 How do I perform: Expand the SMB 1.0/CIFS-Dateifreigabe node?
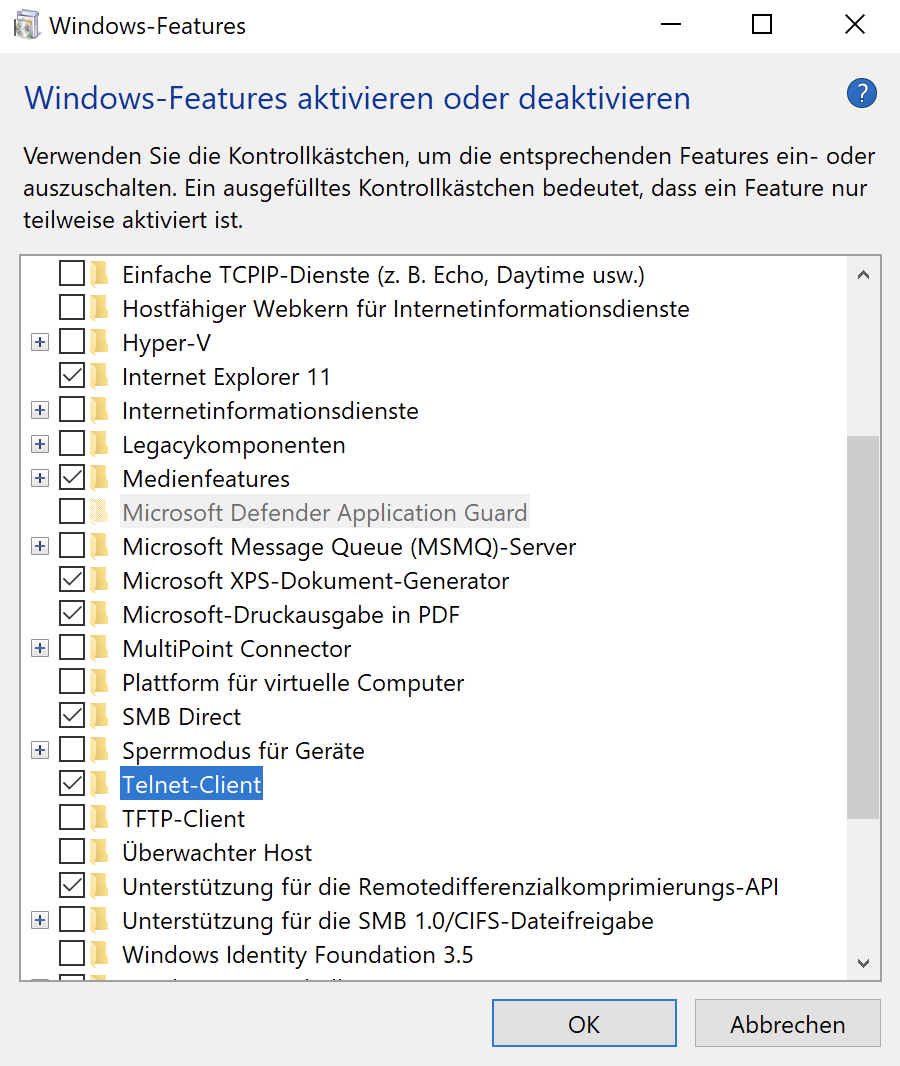click(x=40, y=920)
